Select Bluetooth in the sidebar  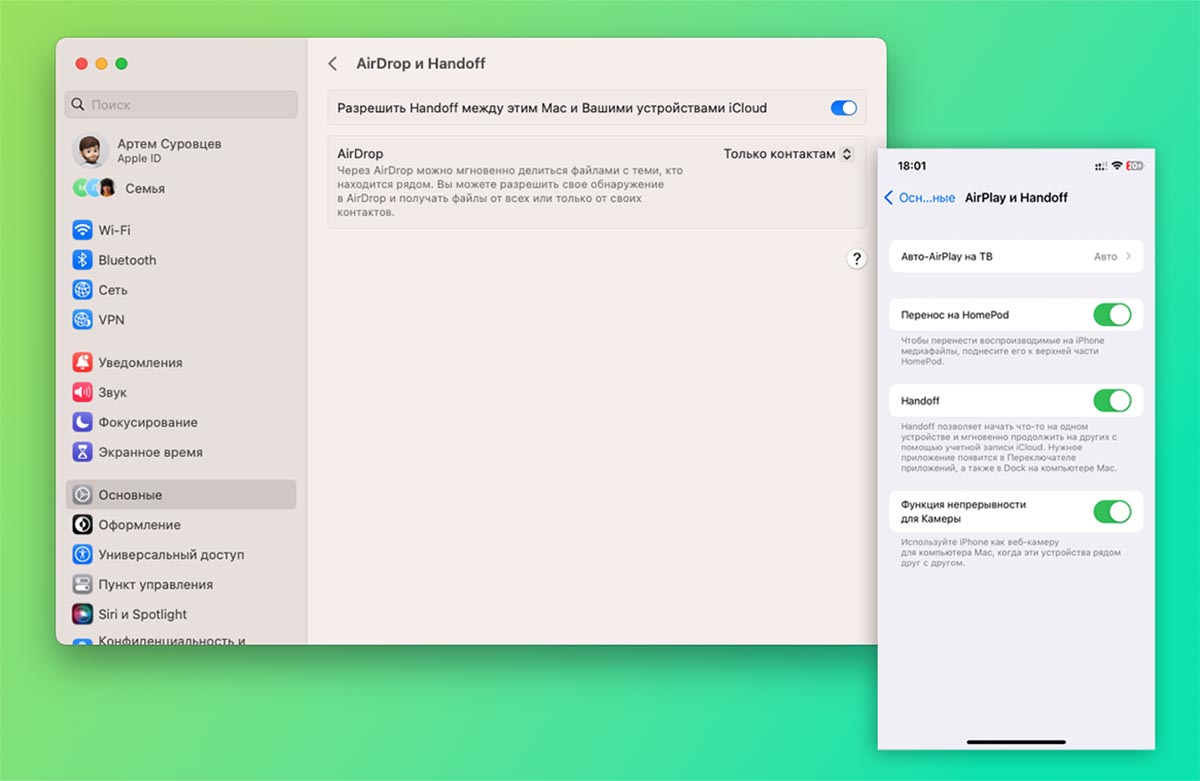click(181, 260)
